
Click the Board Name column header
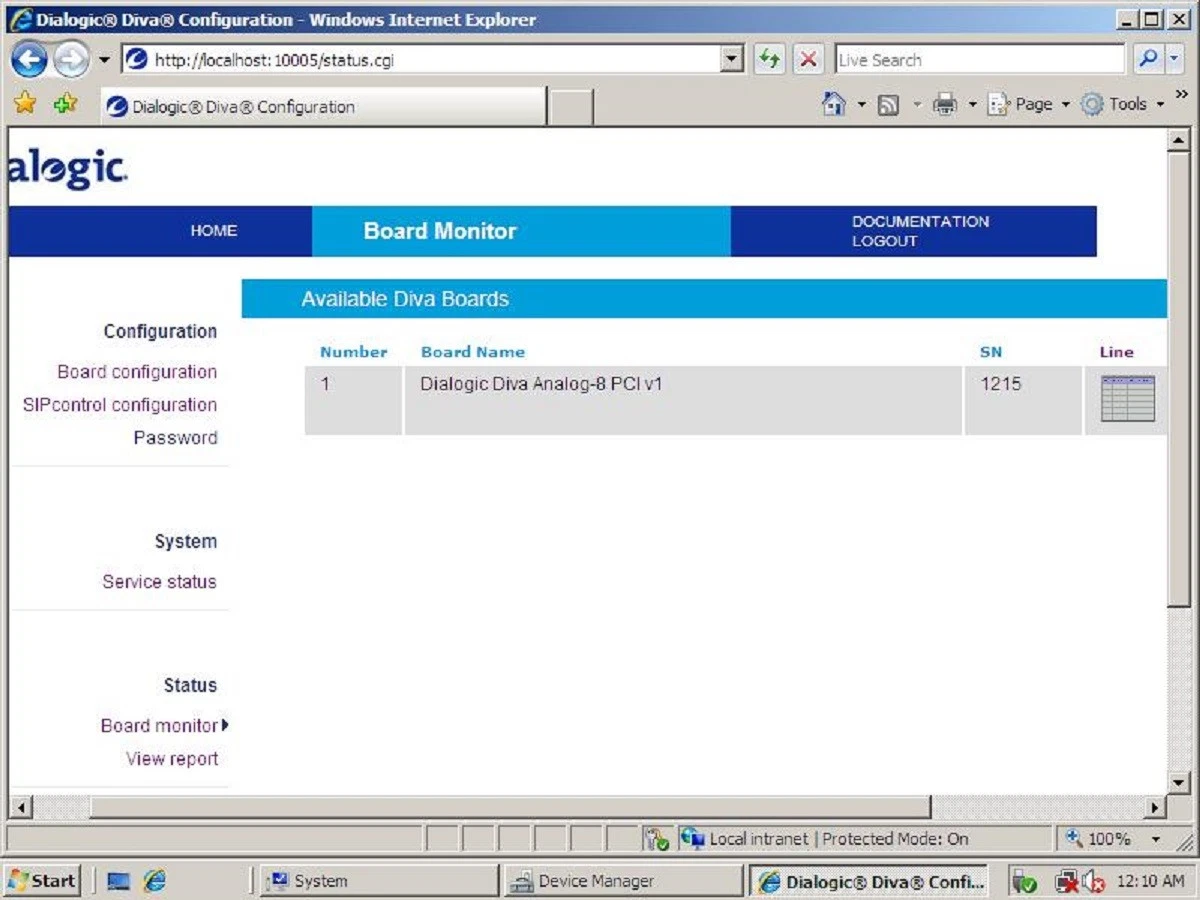pos(473,352)
